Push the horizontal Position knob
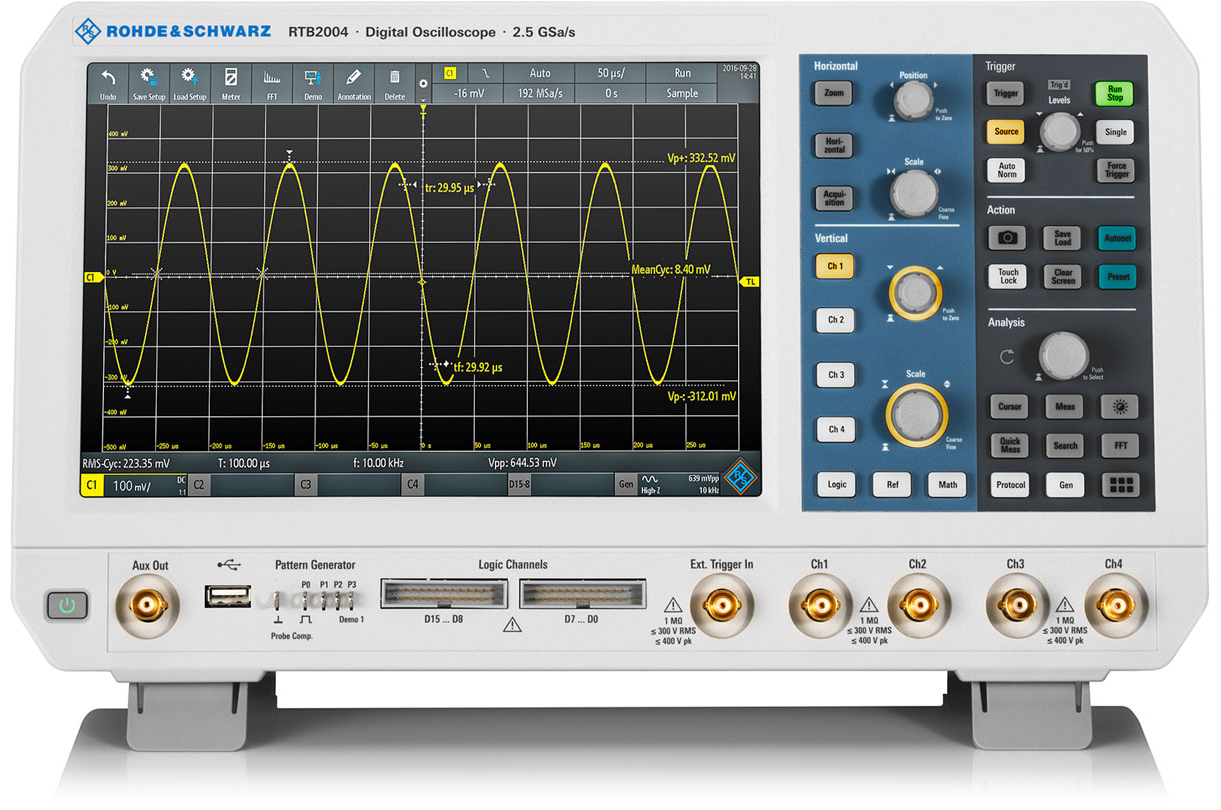1221x810 pixels. [x=912, y=100]
